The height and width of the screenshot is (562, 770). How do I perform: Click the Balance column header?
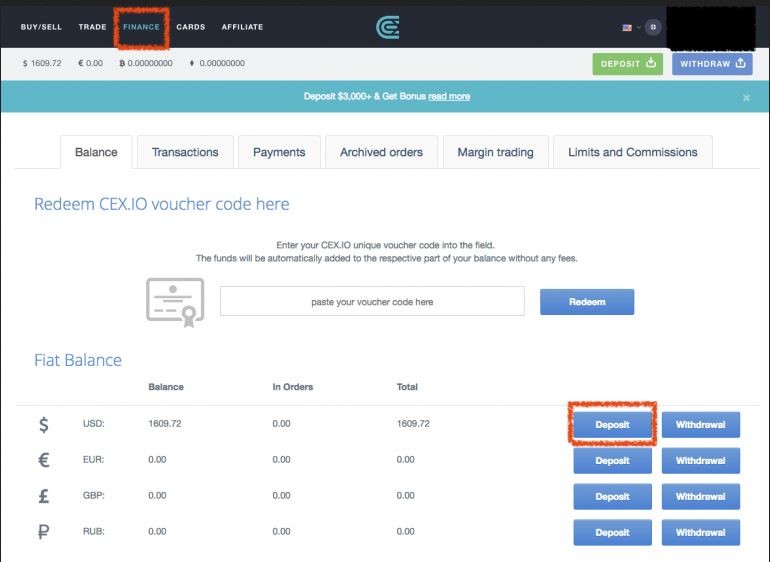tap(165, 387)
